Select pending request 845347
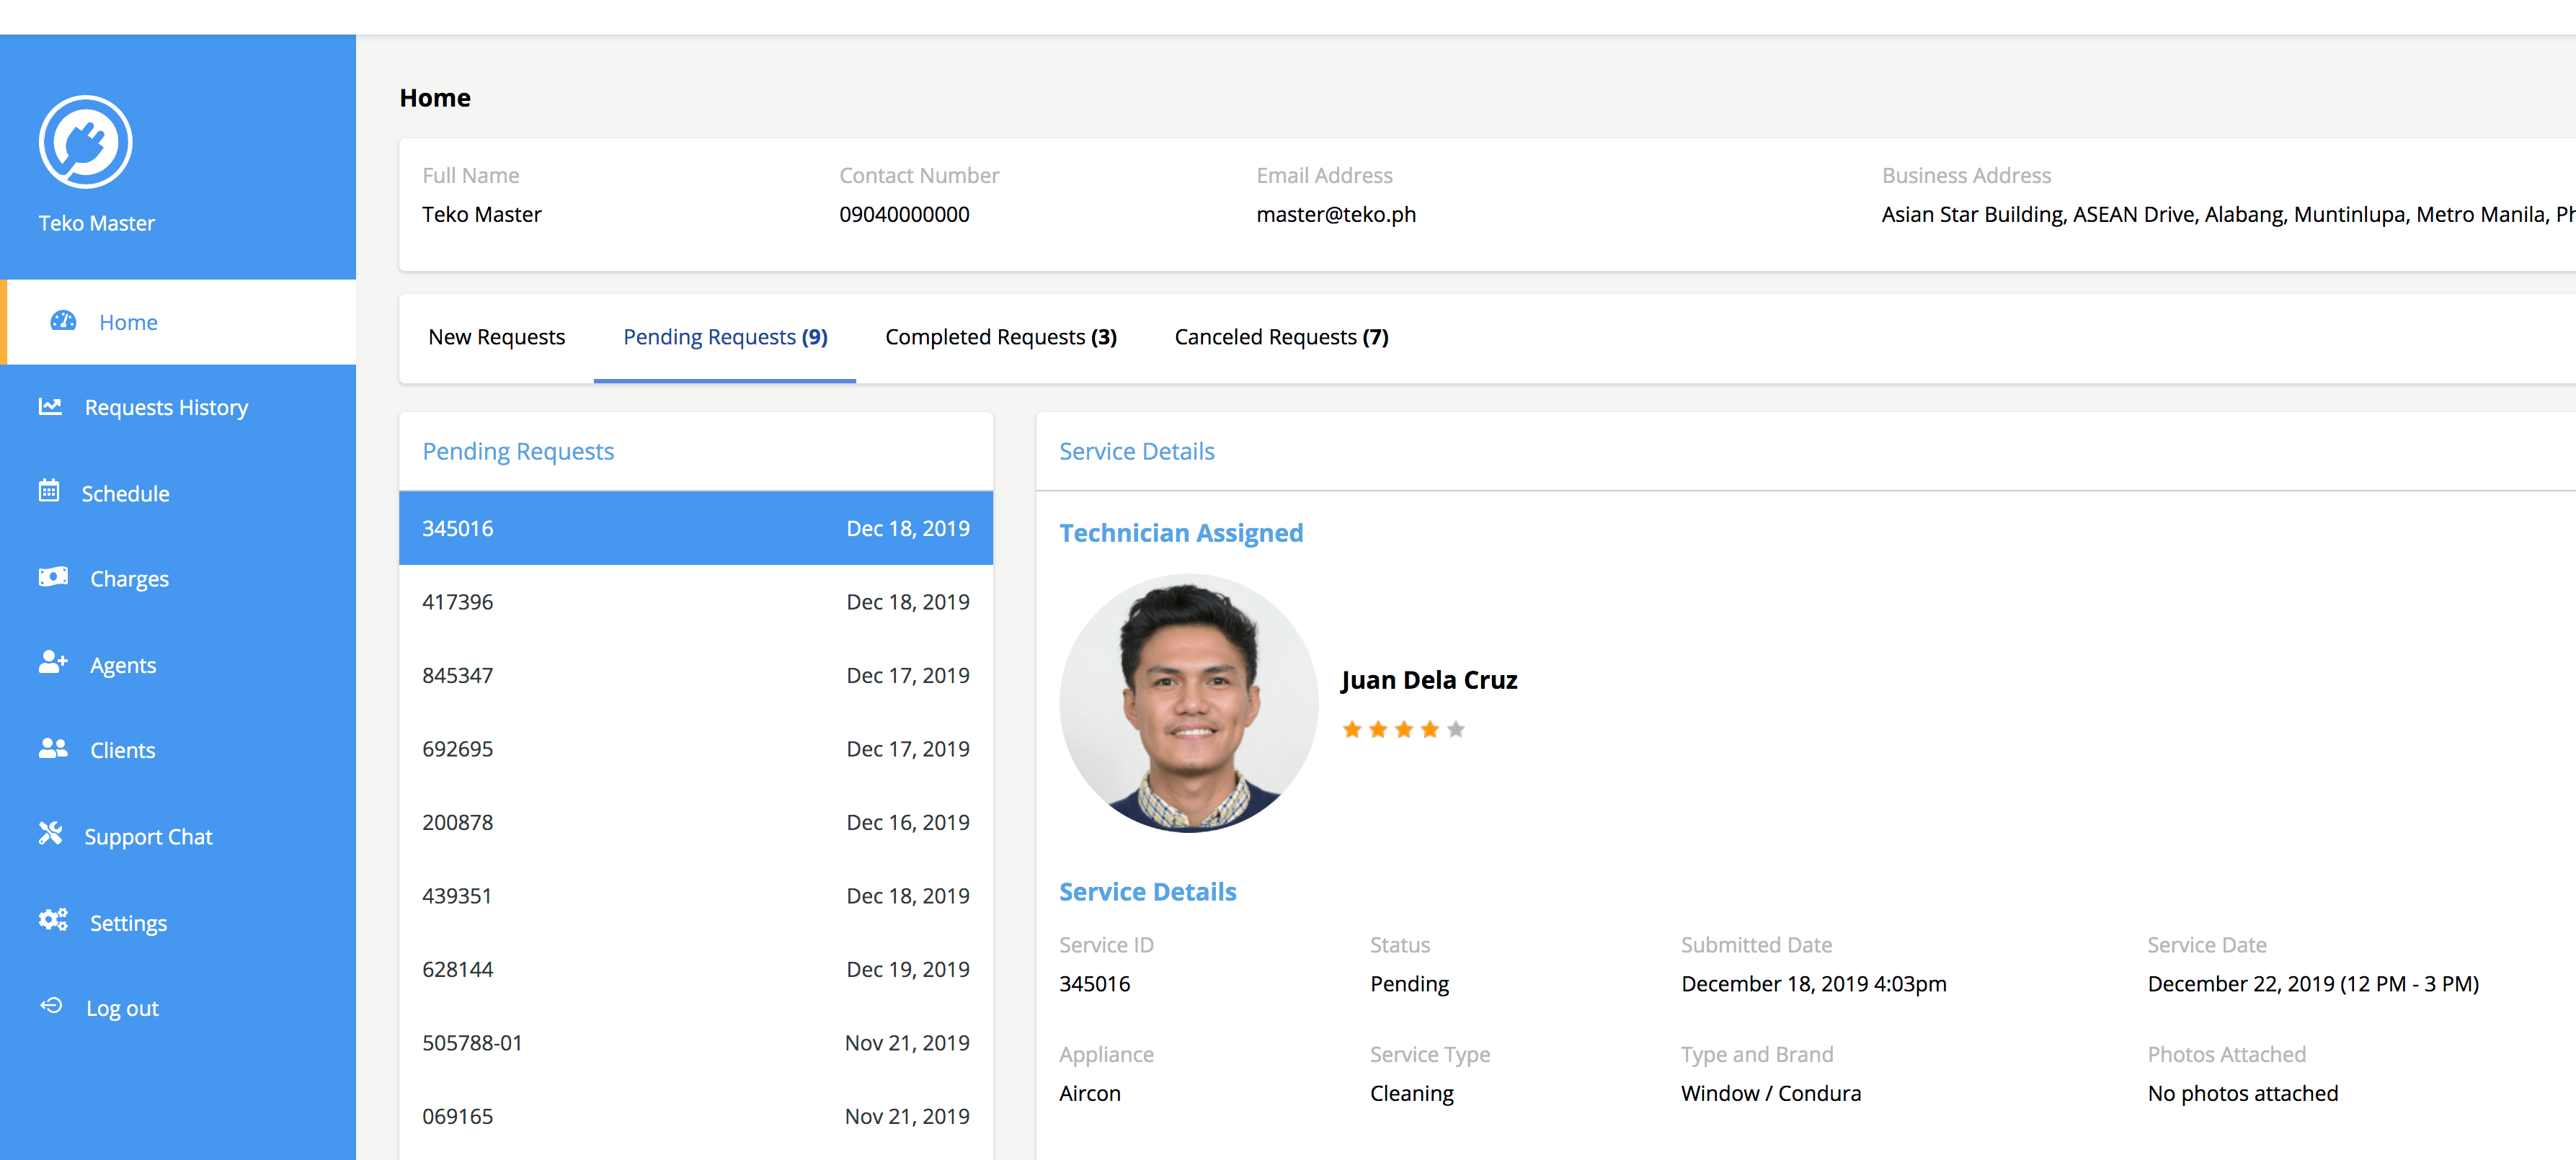 coord(695,675)
